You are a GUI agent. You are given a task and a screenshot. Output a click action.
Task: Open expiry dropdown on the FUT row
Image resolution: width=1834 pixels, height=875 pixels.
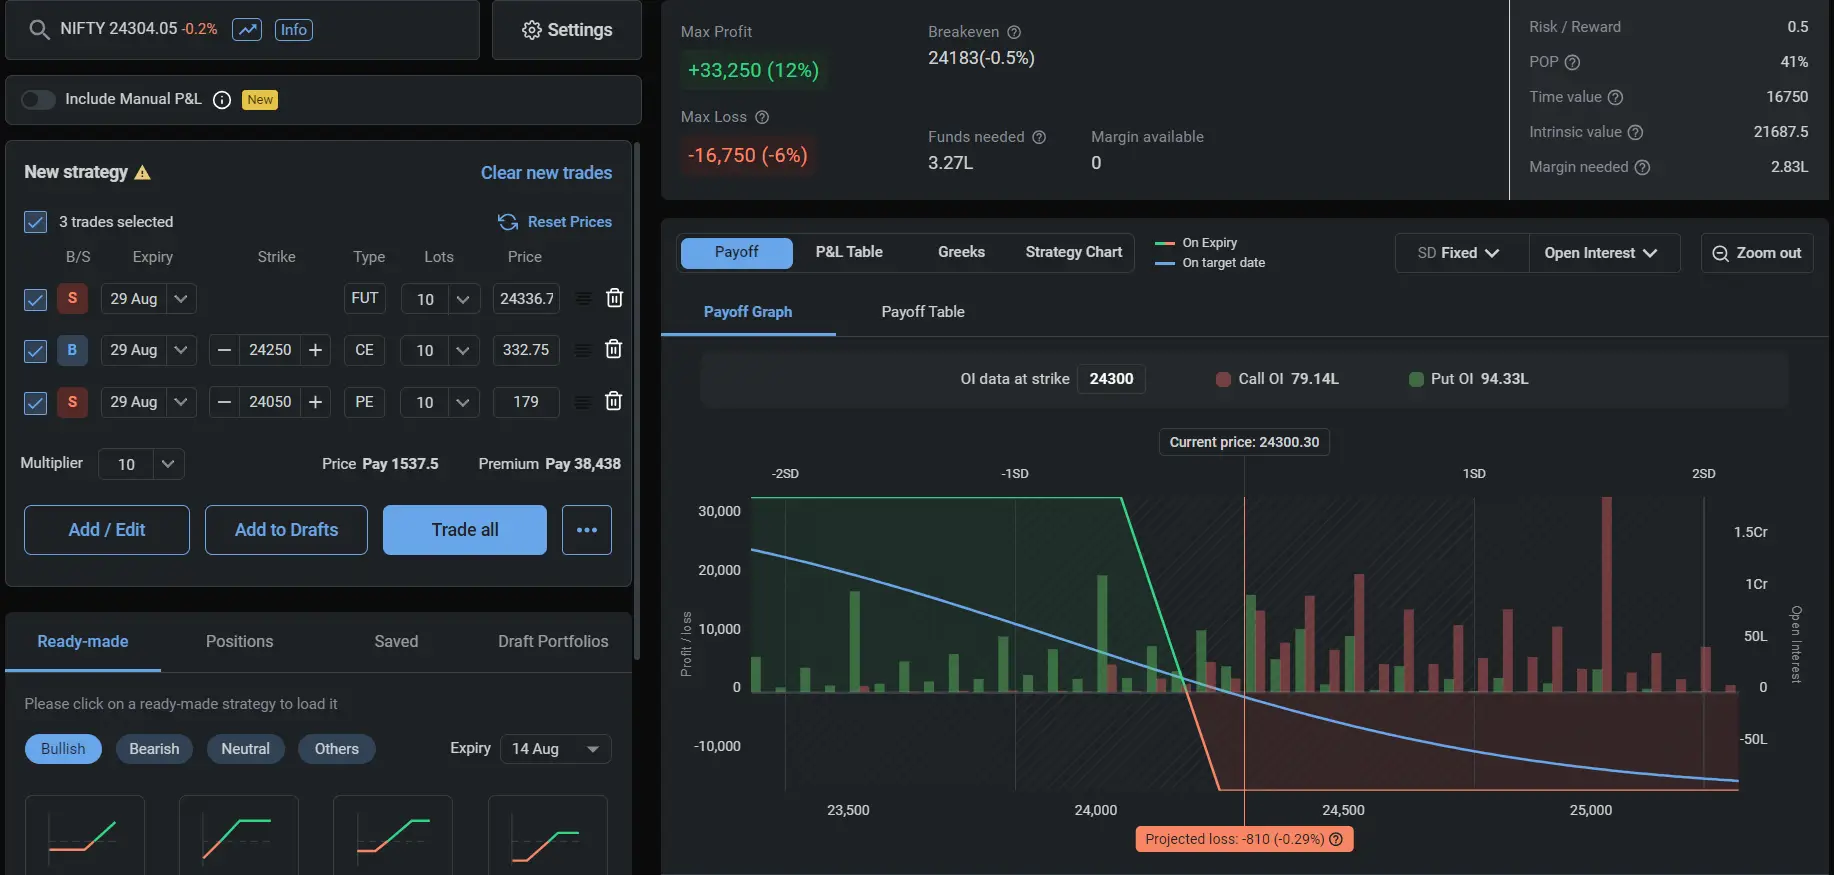180,298
